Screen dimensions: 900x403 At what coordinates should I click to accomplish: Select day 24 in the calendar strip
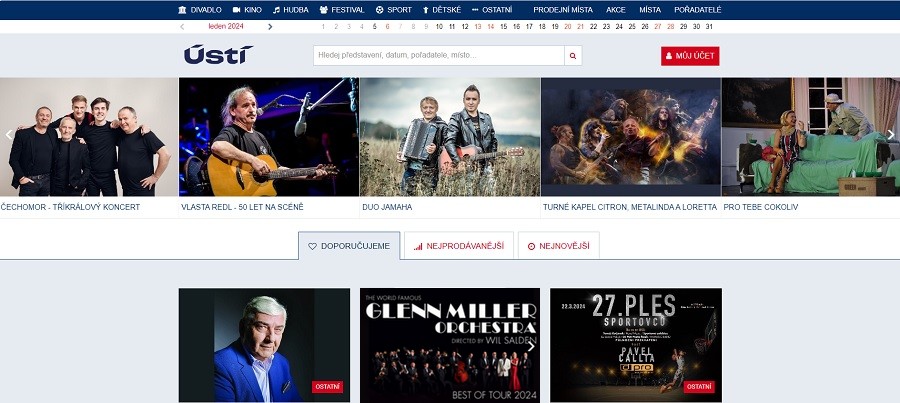(x=619, y=26)
